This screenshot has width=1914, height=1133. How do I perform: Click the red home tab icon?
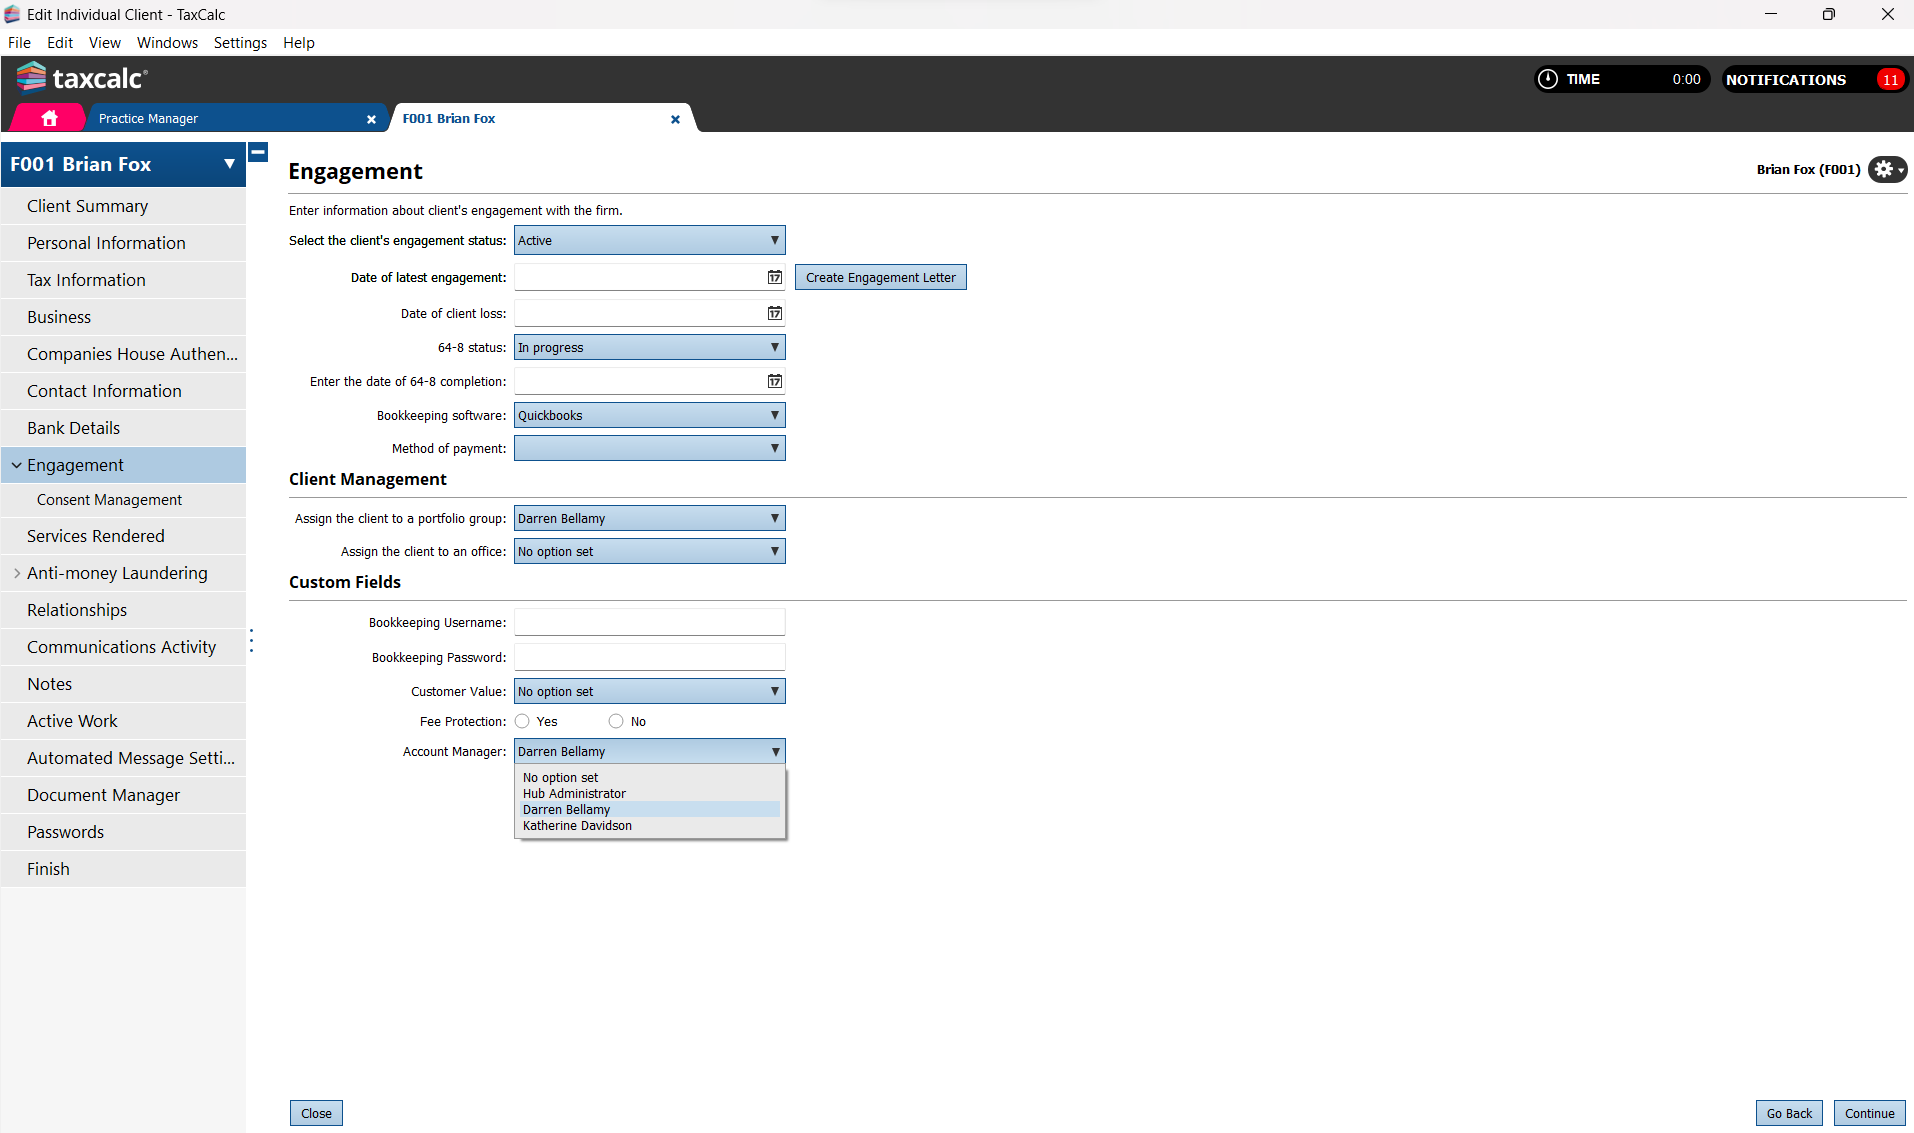click(49, 118)
